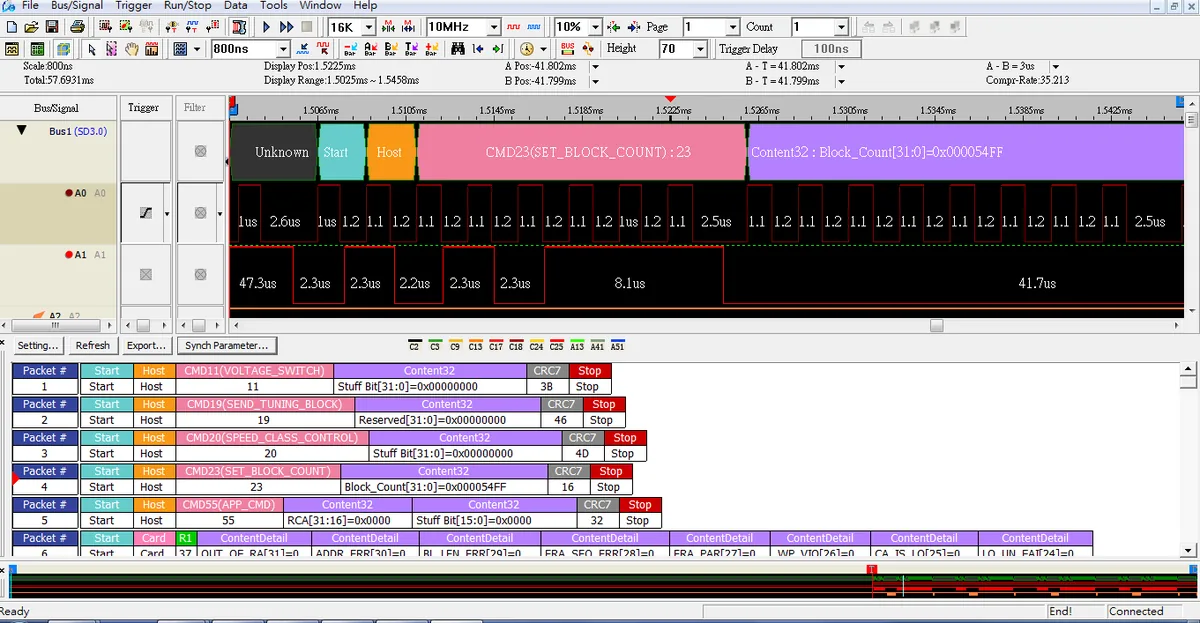The image size is (1200, 623).
Task: Select the arrow pointer tool
Action: click(92, 49)
